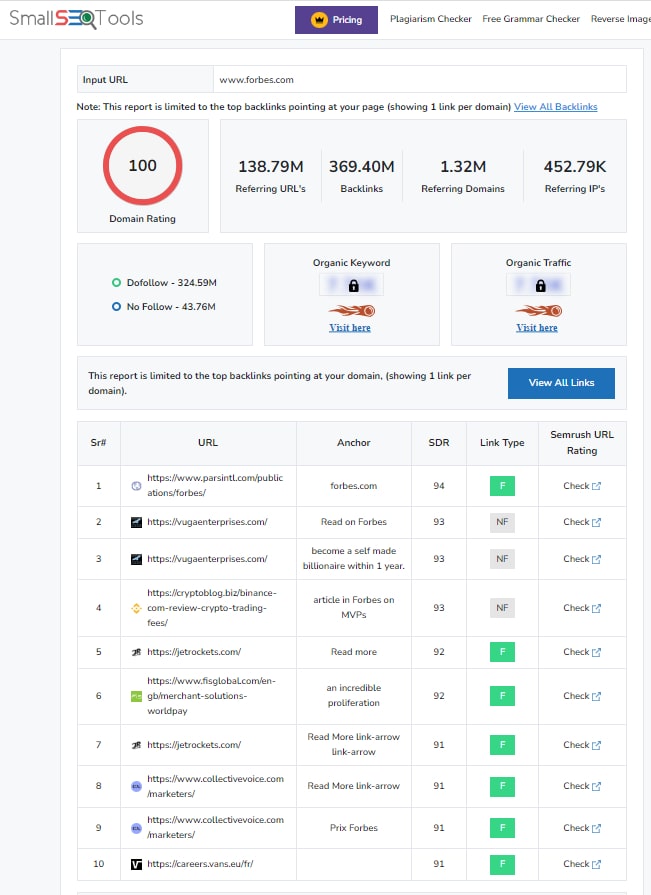
Task: Open the SmallSEOTools logo homepage
Action: coord(76,18)
